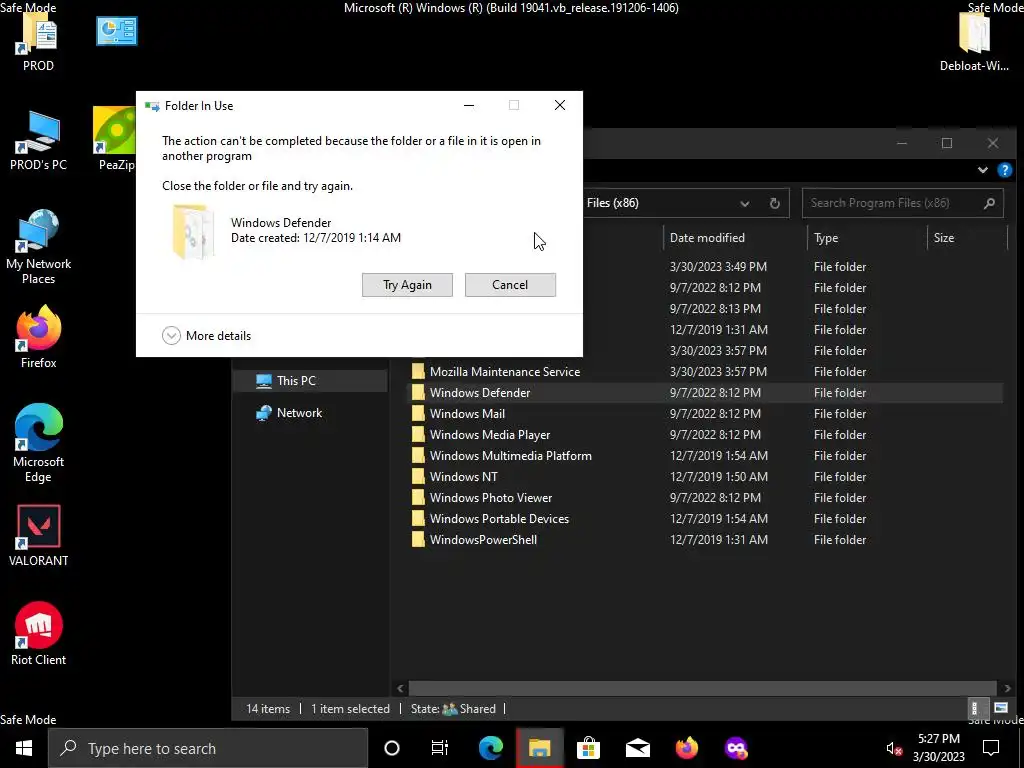Click muted volume icon in tray

(894, 749)
